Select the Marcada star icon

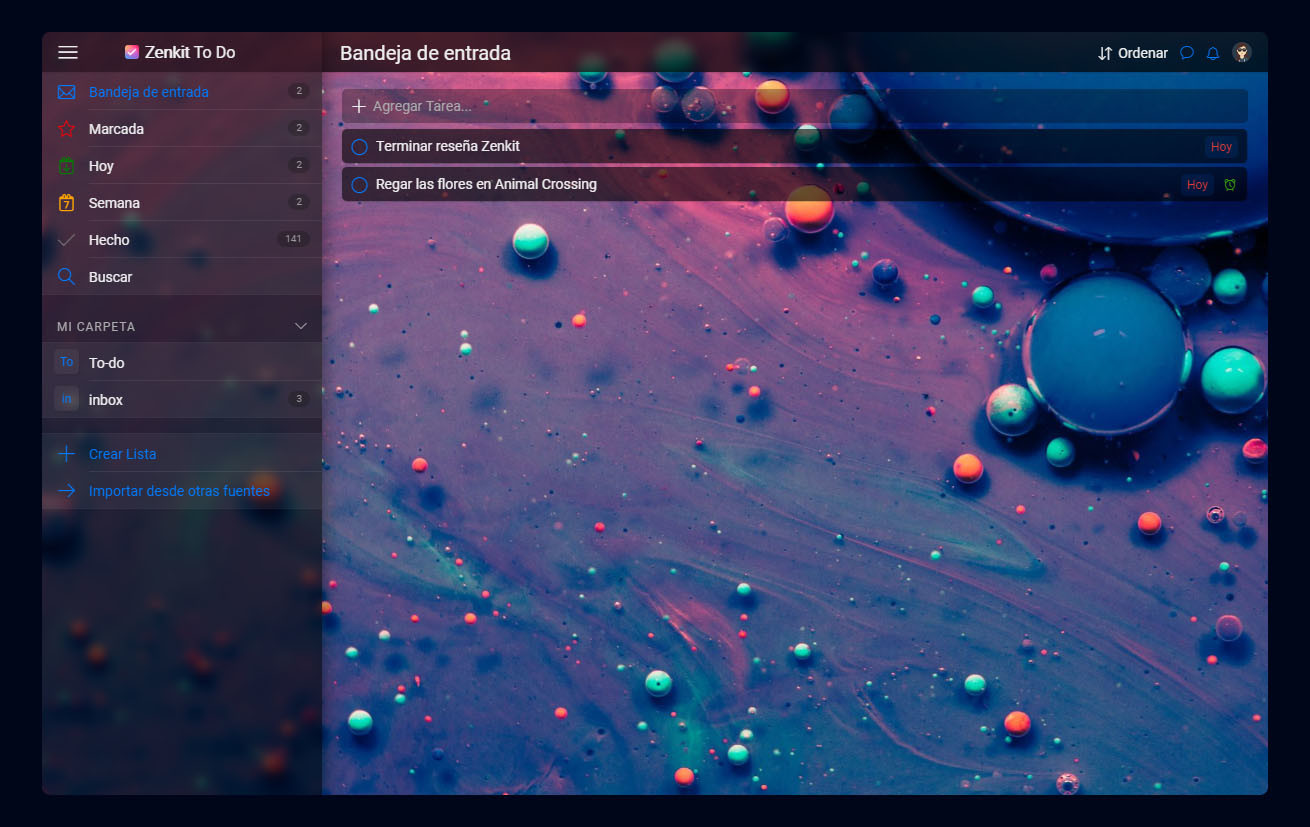(x=66, y=128)
